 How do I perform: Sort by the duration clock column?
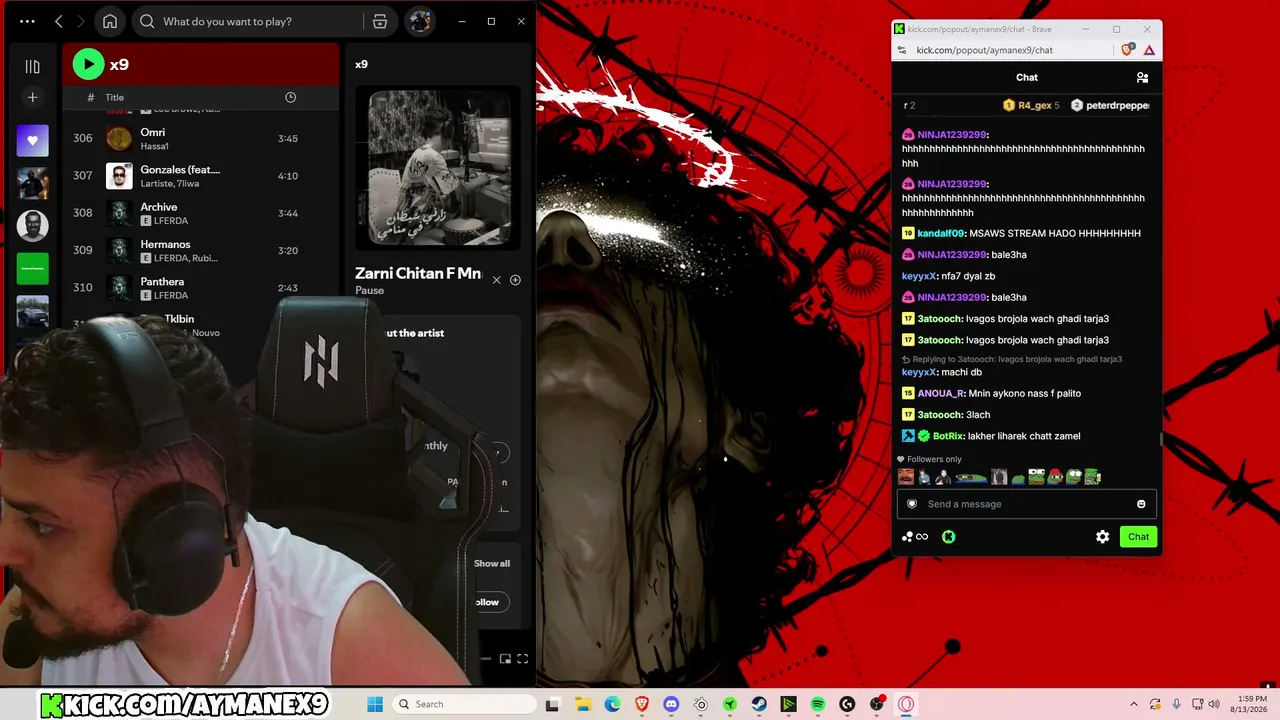[290, 97]
